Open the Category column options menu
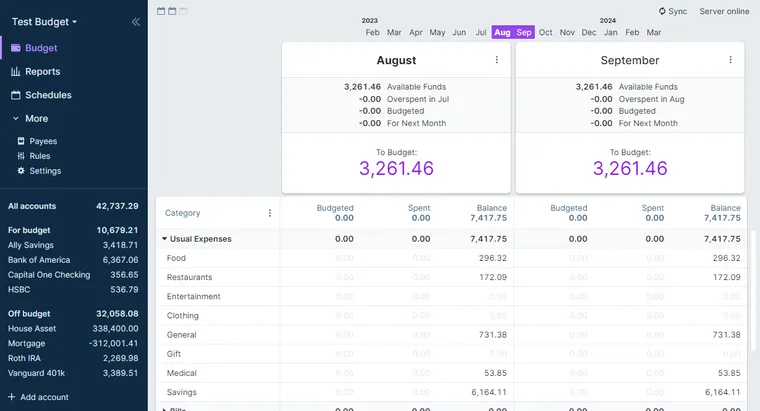This screenshot has height=411, width=760. point(270,213)
